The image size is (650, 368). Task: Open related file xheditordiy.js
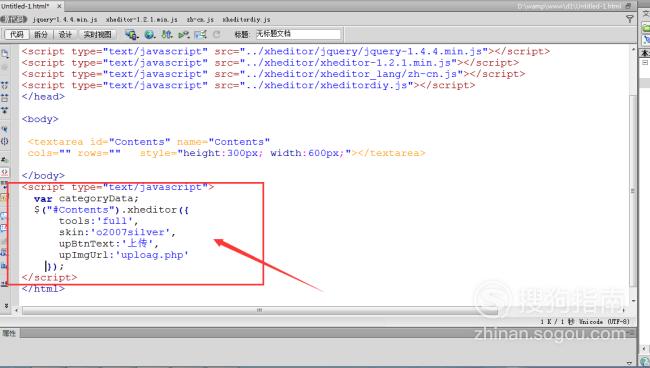pyautogui.click(x=246, y=19)
